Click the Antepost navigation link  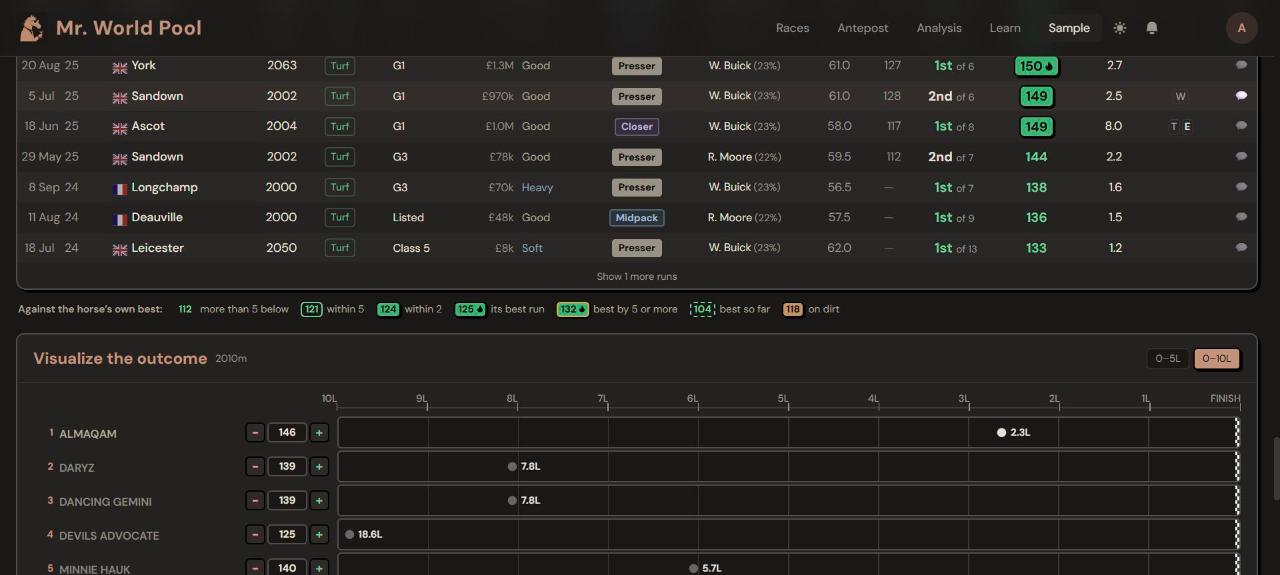tap(863, 28)
